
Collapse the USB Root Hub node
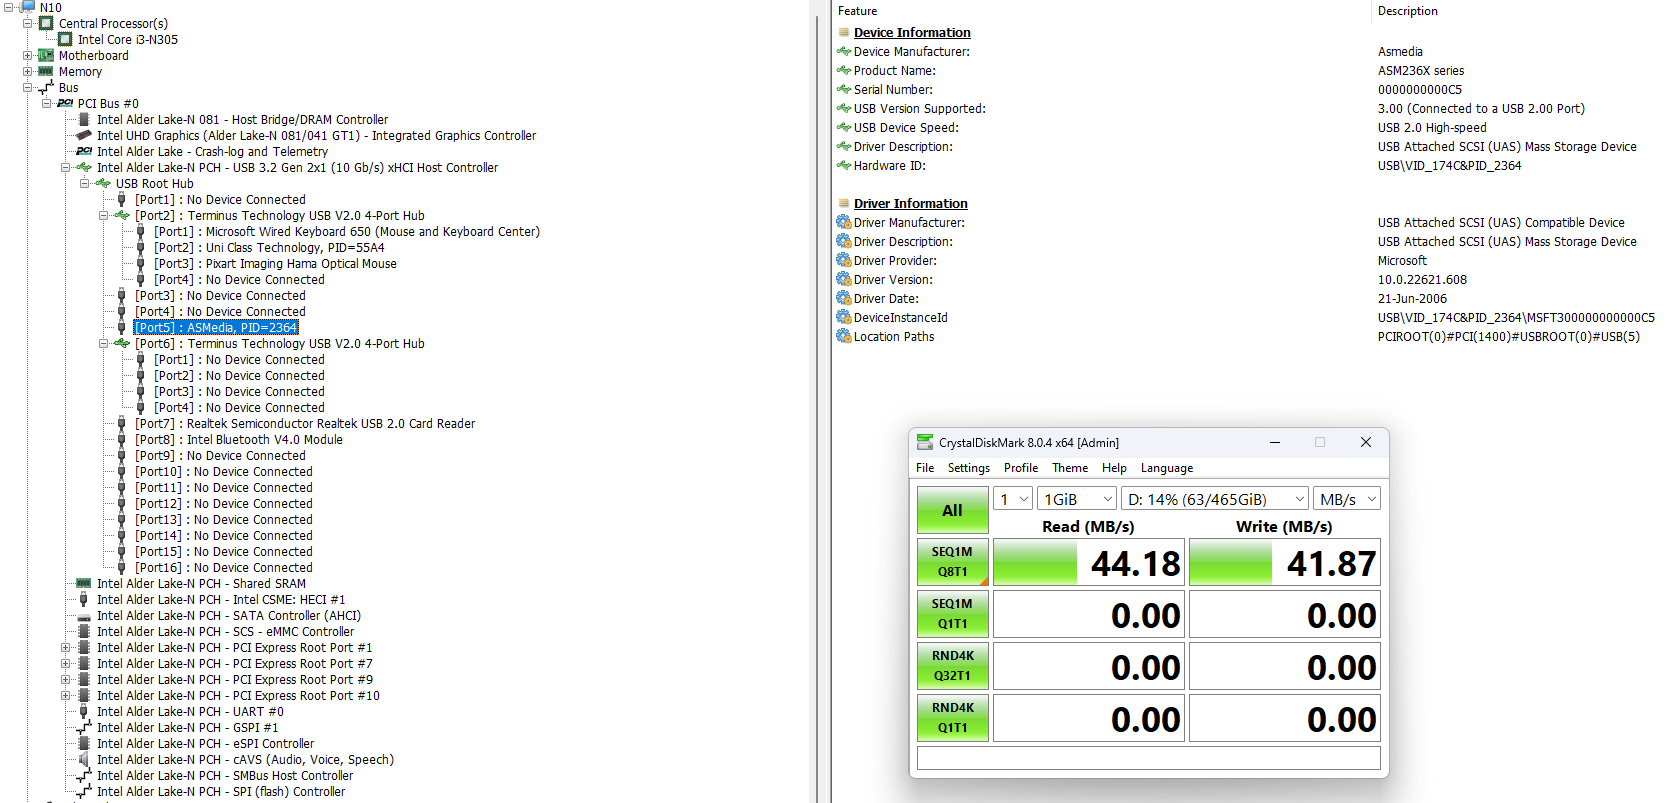pyautogui.click(x=85, y=184)
